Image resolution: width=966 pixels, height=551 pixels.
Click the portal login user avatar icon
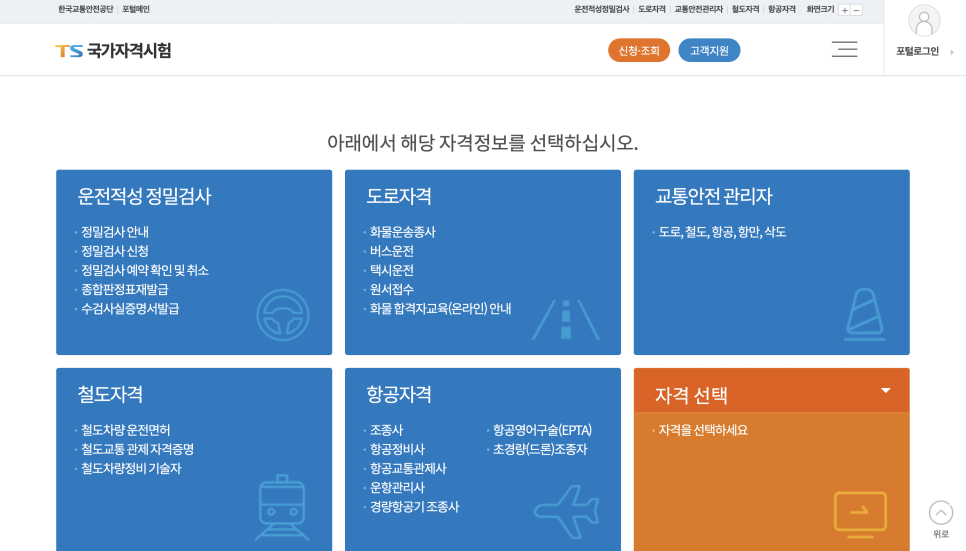[923, 21]
